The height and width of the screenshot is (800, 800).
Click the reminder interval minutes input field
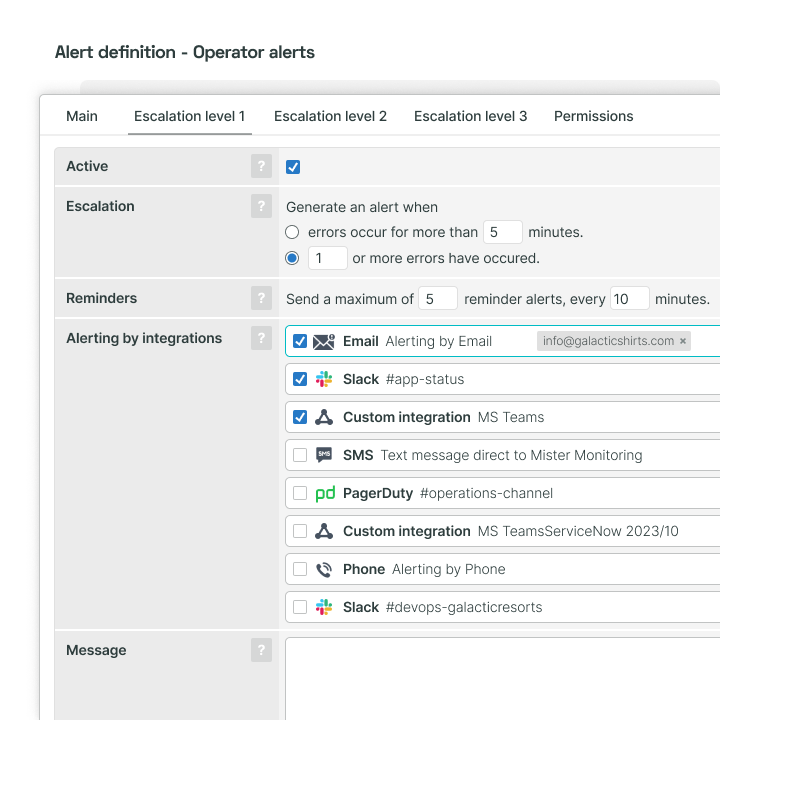click(632, 298)
